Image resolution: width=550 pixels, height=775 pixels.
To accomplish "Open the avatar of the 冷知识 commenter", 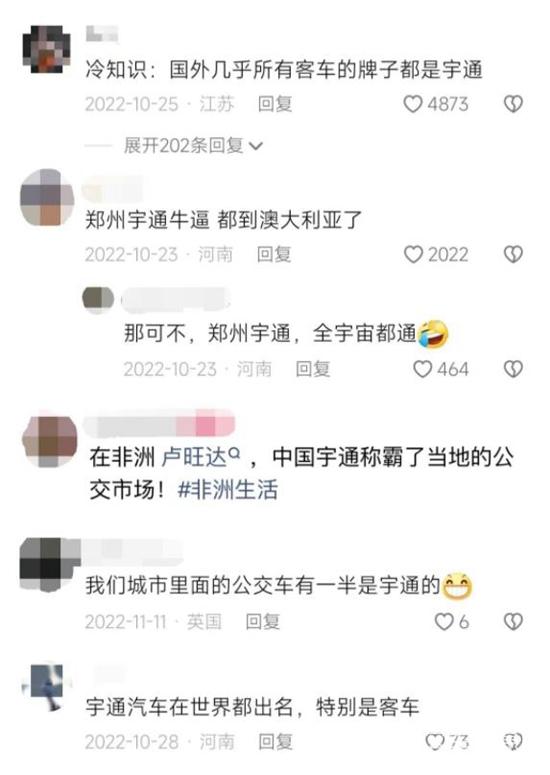I will pos(47,49).
